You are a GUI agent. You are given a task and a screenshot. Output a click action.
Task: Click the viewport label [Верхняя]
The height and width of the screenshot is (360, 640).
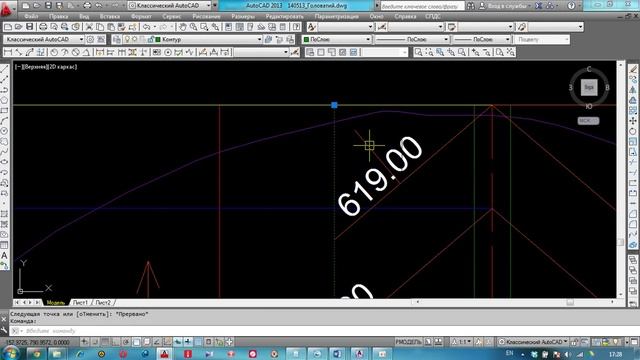(x=36, y=67)
